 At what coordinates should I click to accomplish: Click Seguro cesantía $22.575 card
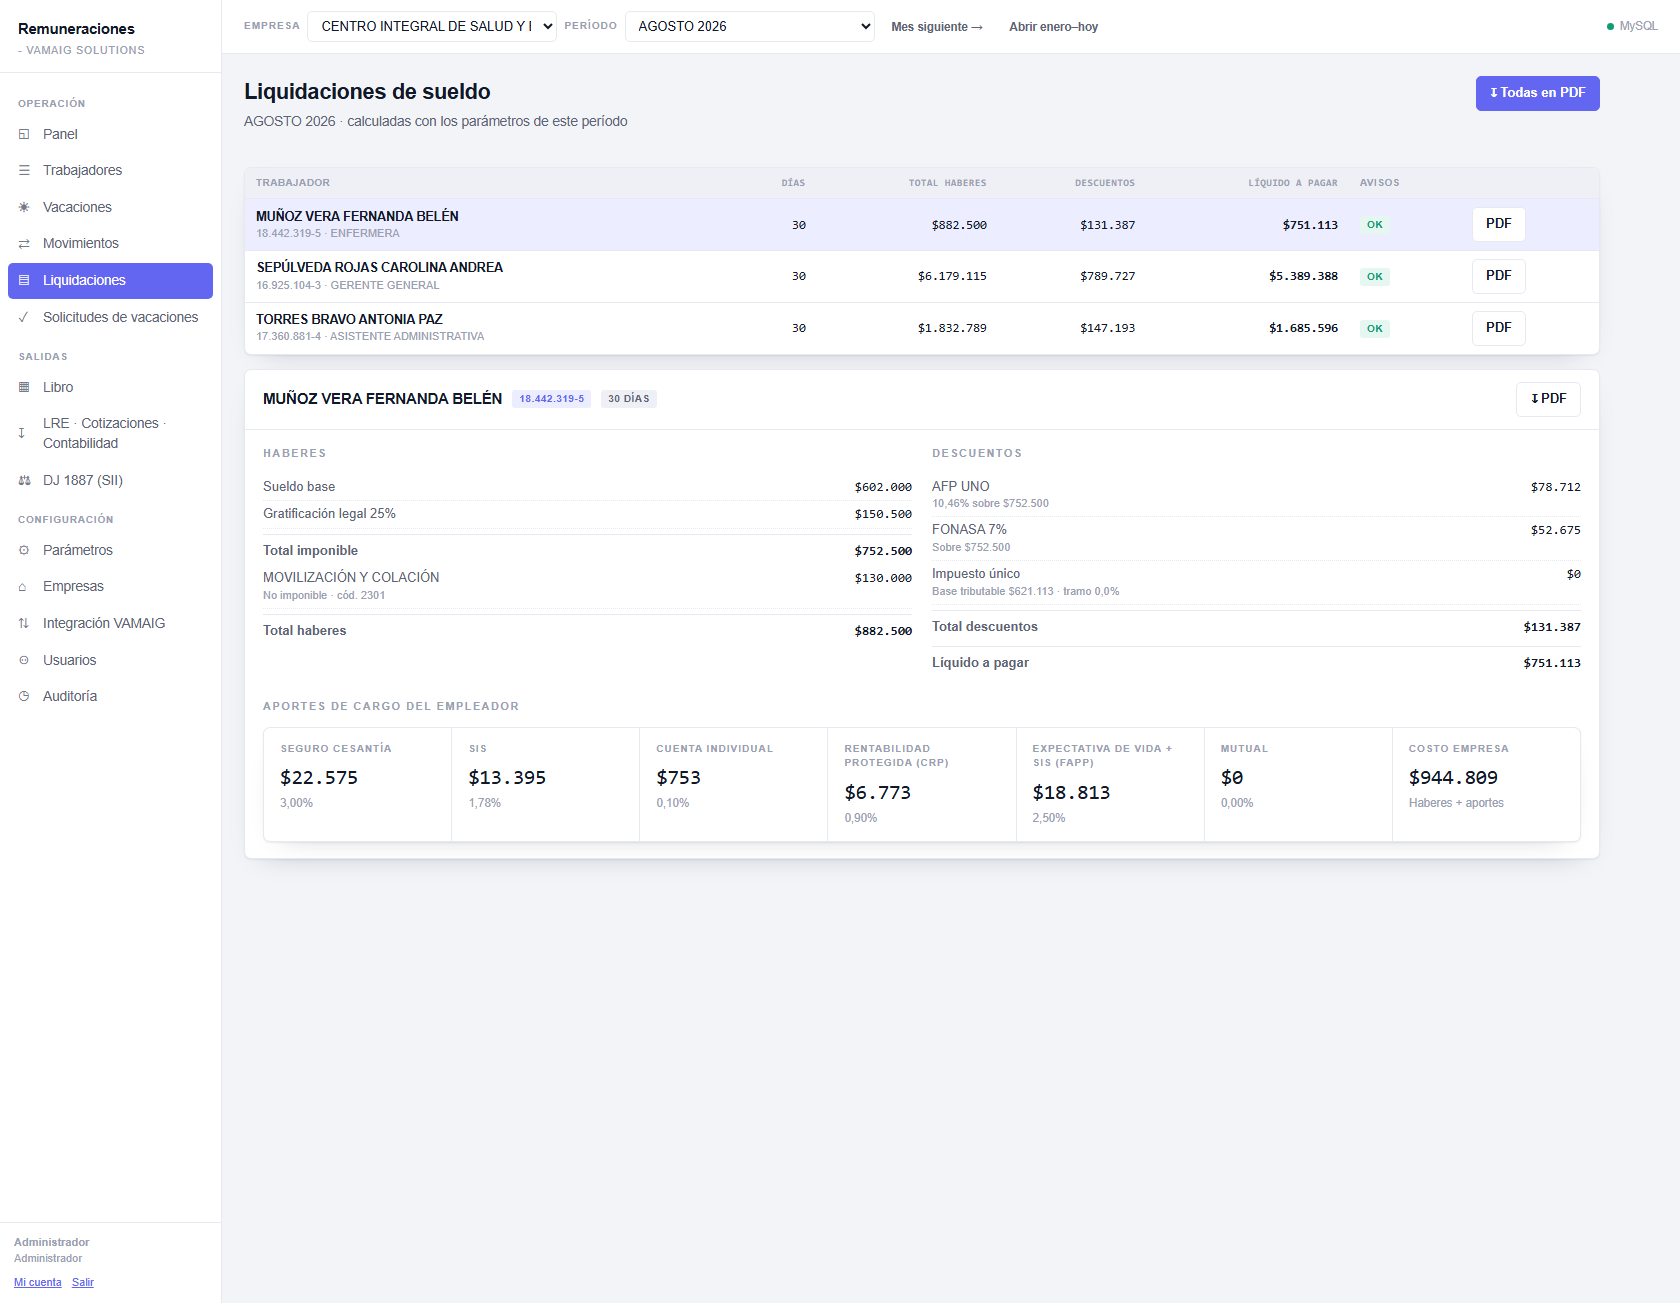(357, 785)
